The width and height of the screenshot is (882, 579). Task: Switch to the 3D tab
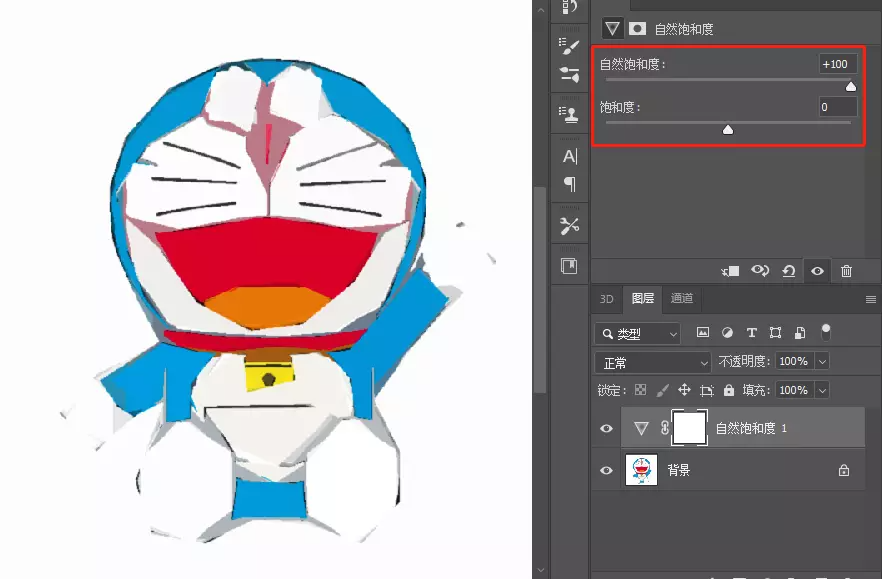(x=606, y=299)
